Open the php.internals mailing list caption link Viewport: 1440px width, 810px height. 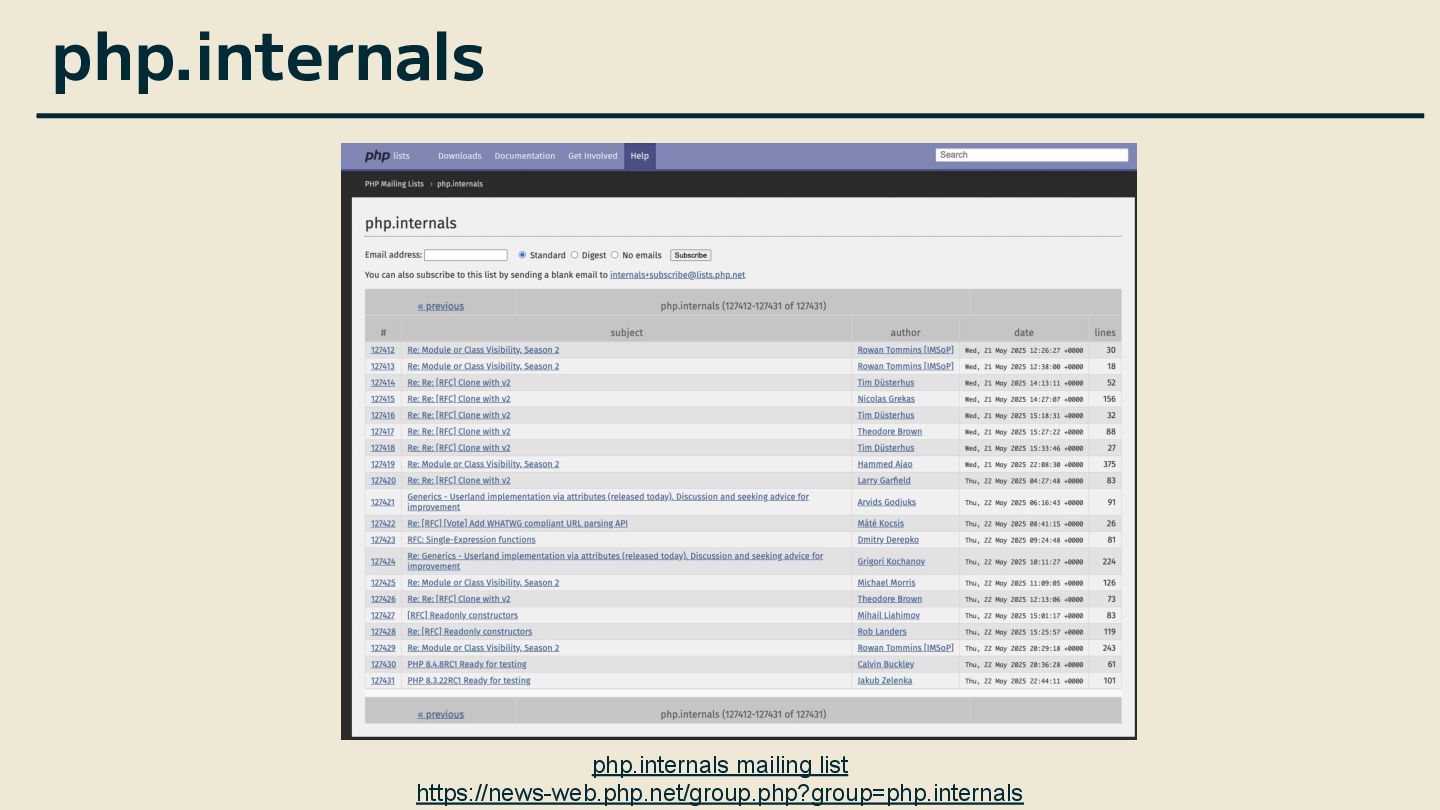[720, 765]
